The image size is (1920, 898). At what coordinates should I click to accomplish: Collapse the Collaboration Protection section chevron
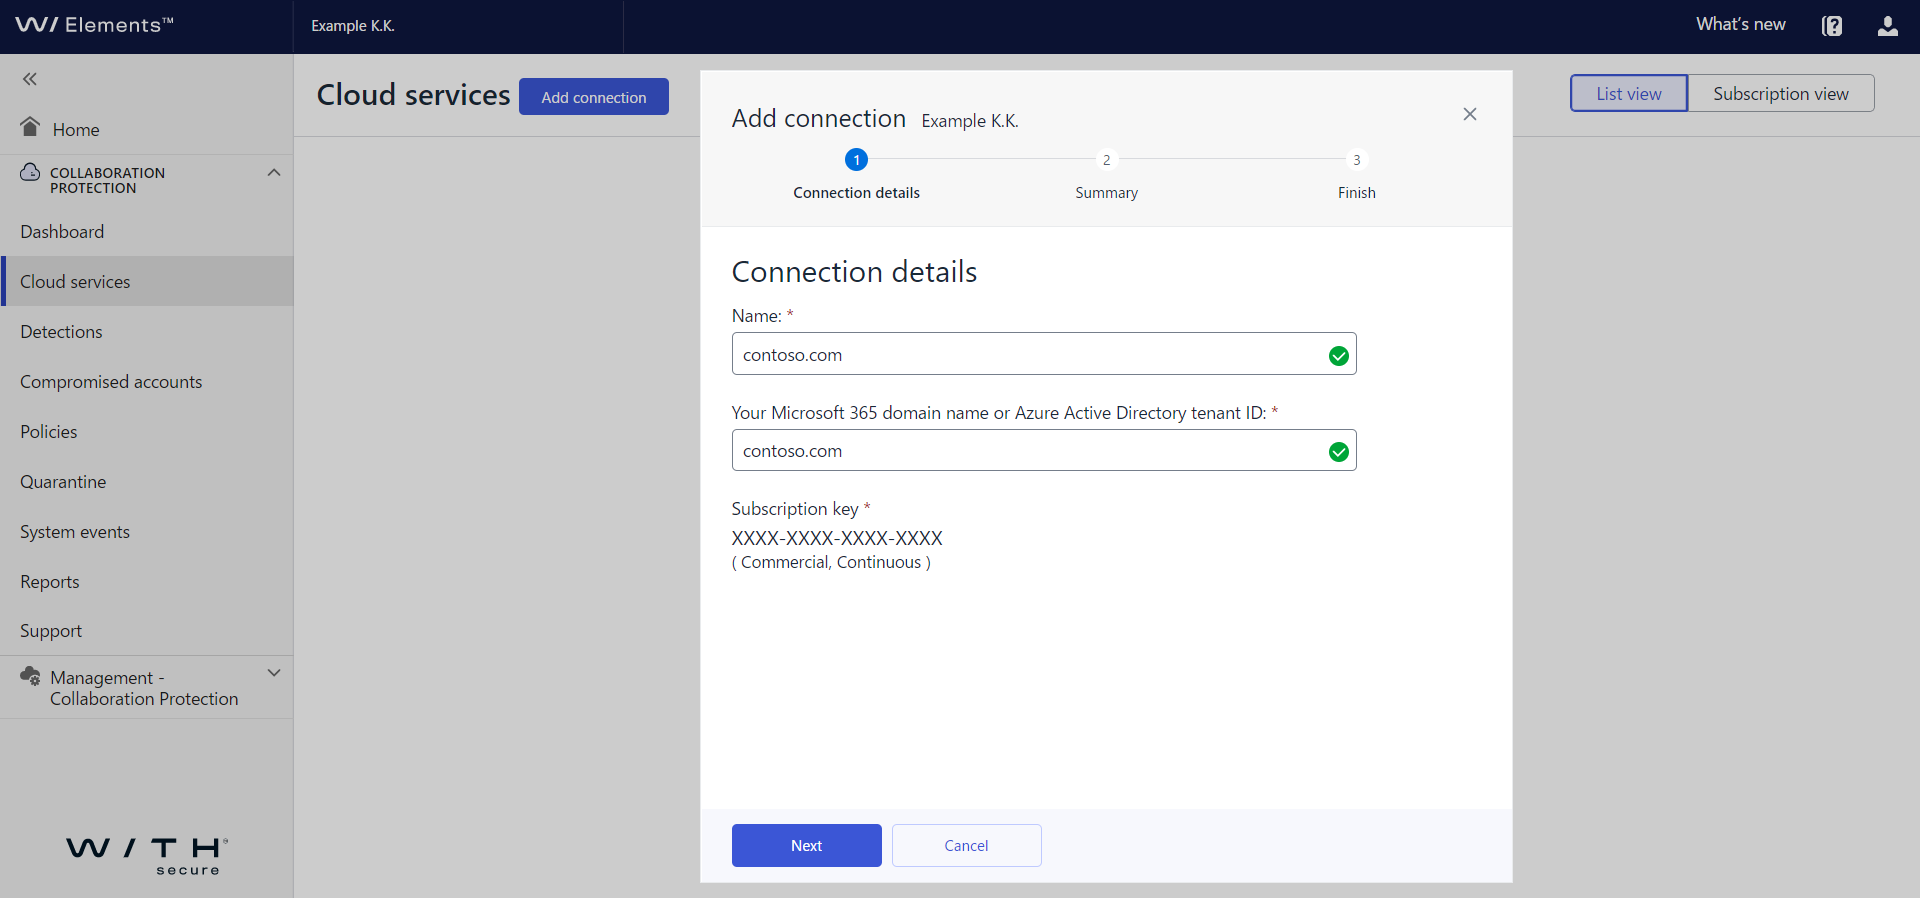[x=274, y=173]
